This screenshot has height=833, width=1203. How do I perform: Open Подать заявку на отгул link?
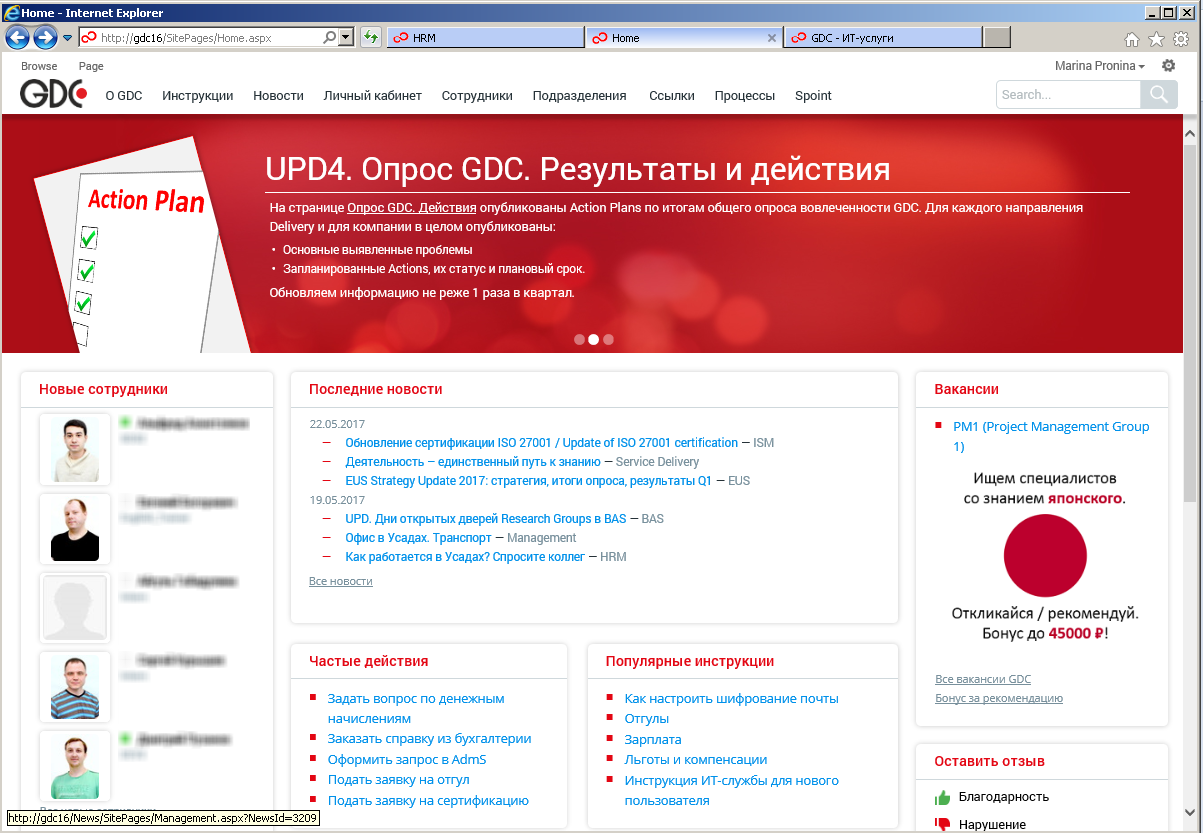pos(398,779)
